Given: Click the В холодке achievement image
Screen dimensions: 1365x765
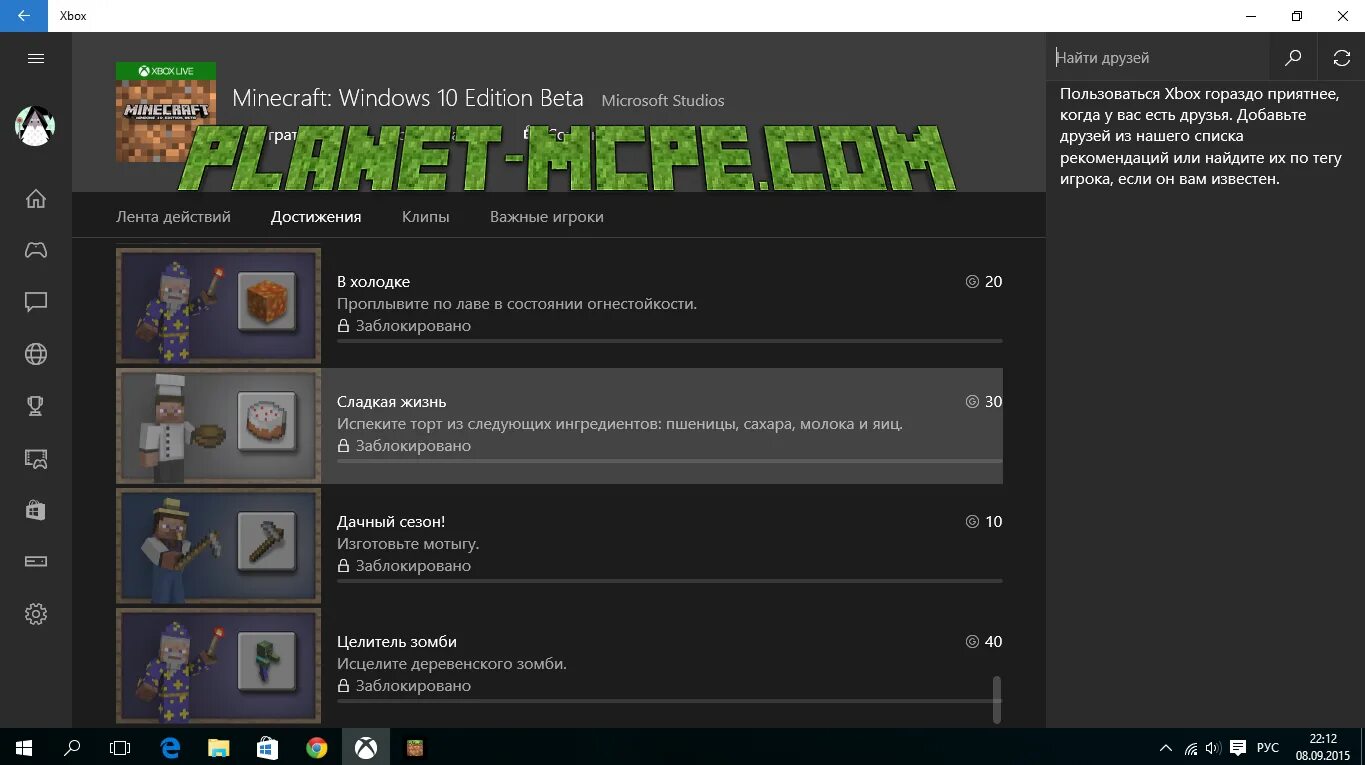Looking at the screenshot, I should (219, 305).
